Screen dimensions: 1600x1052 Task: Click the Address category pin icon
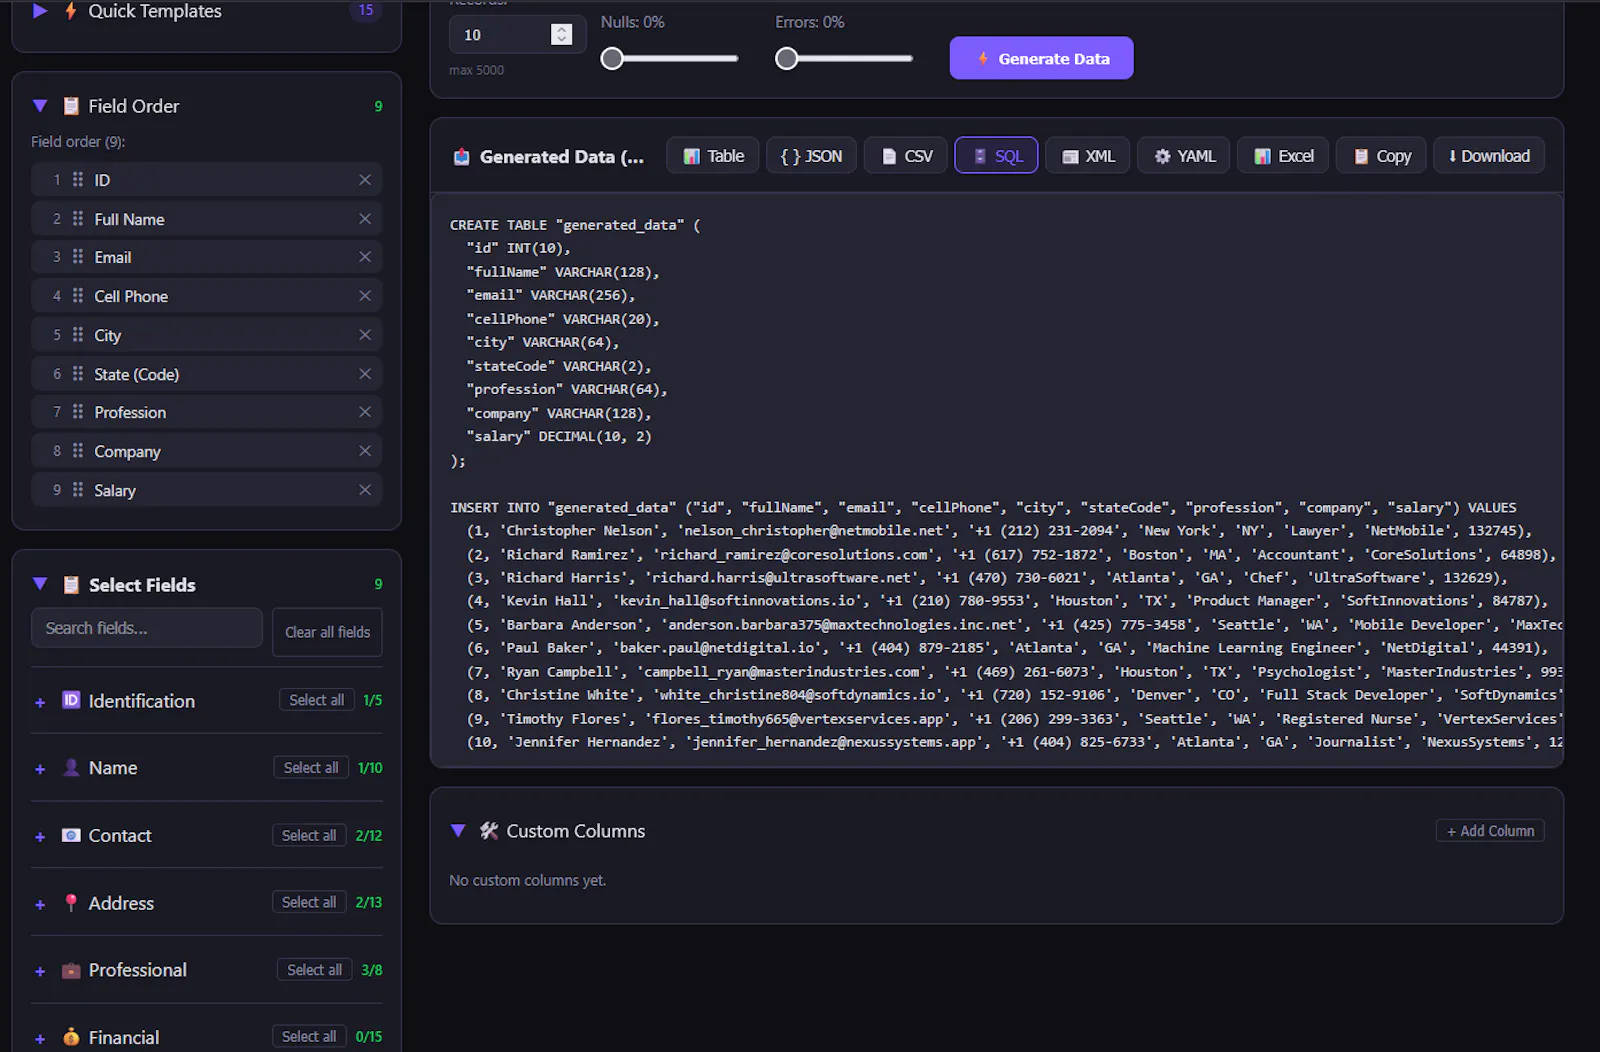[71, 902]
